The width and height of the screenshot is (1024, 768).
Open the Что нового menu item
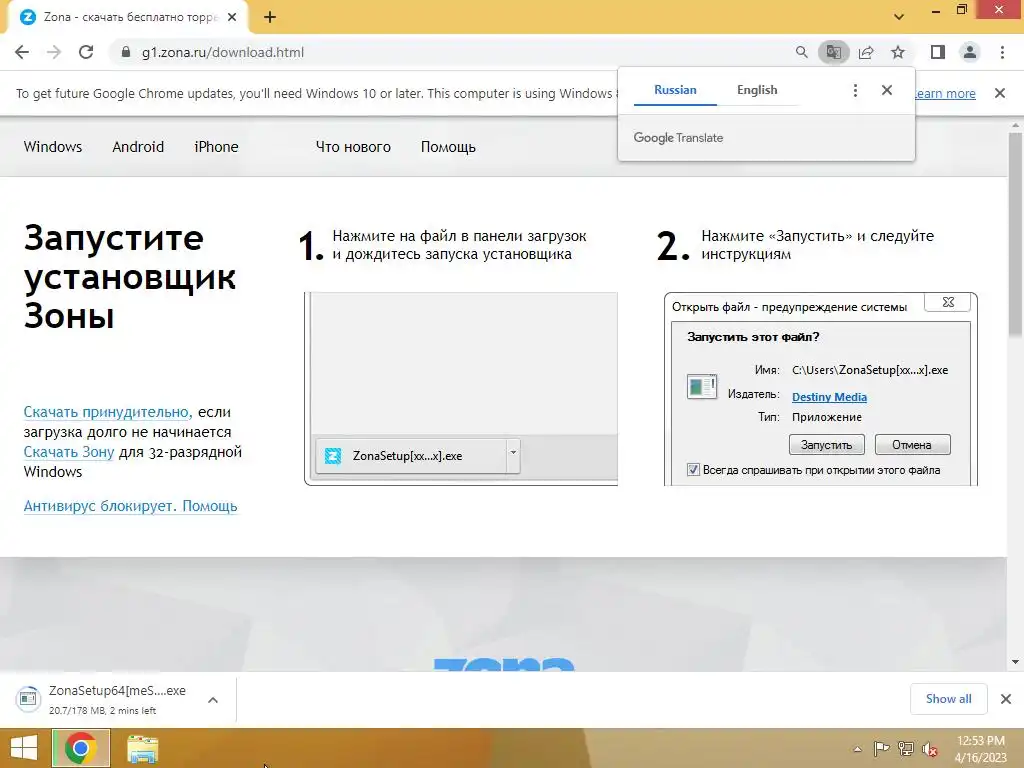(353, 147)
